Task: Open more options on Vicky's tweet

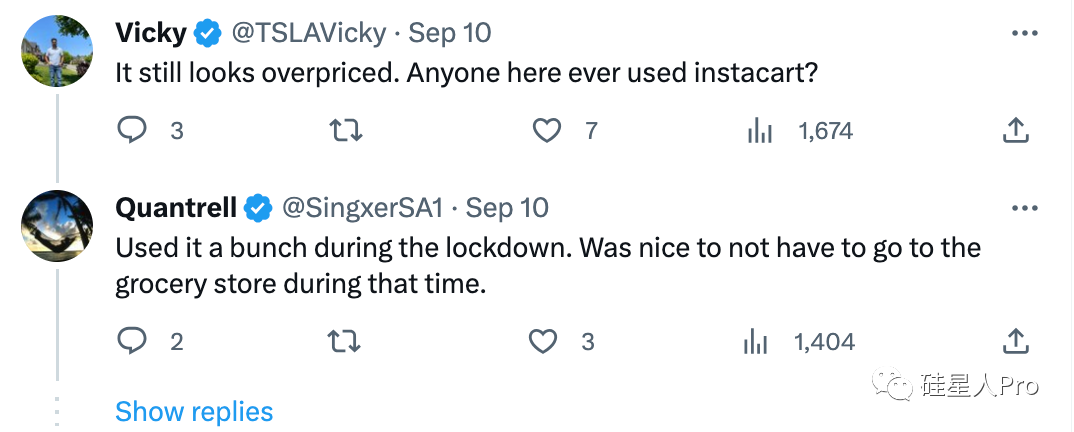Action: coord(1026,33)
